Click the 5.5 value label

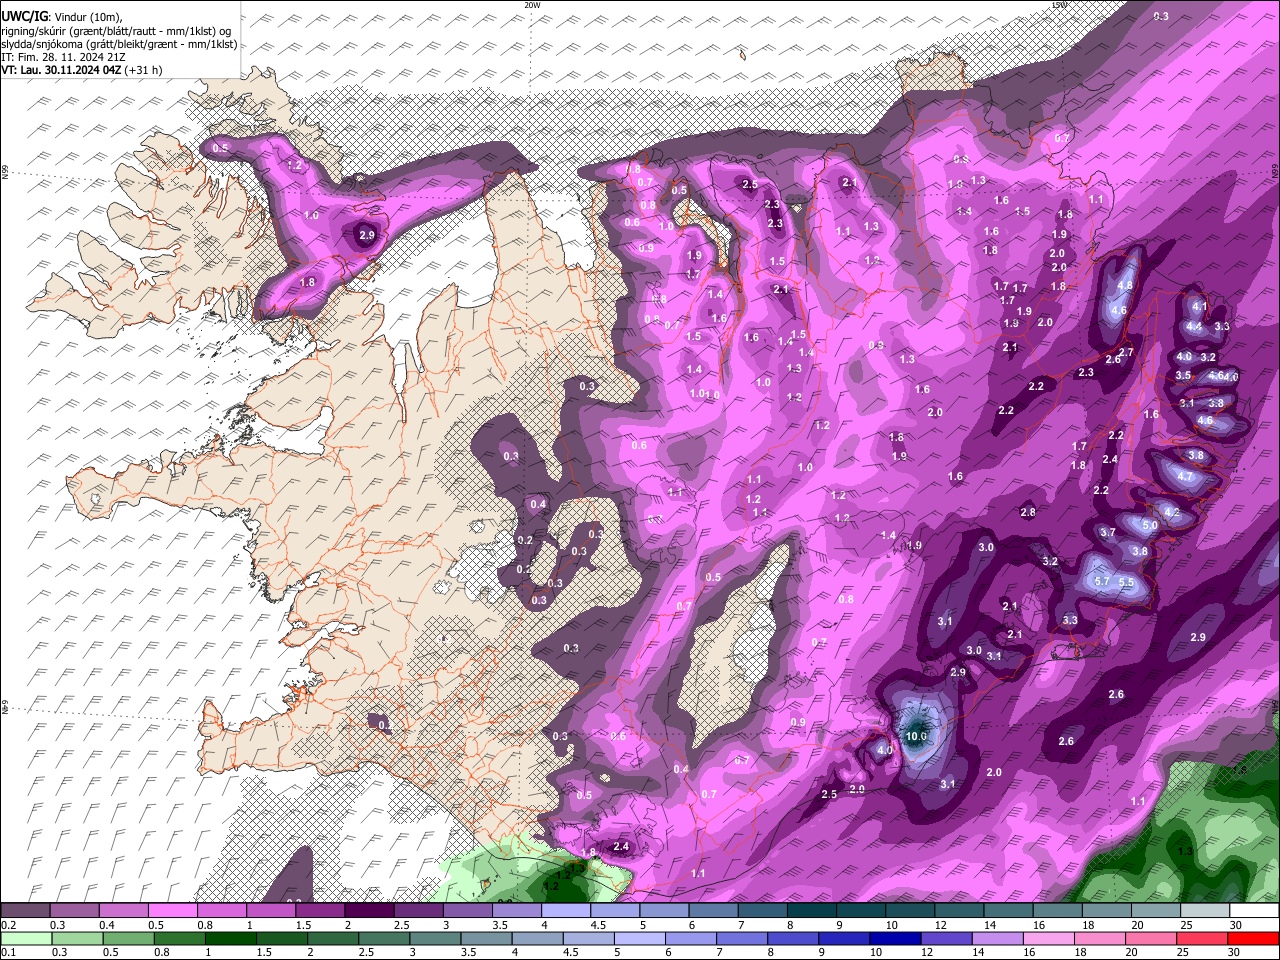pos(1126,582)
